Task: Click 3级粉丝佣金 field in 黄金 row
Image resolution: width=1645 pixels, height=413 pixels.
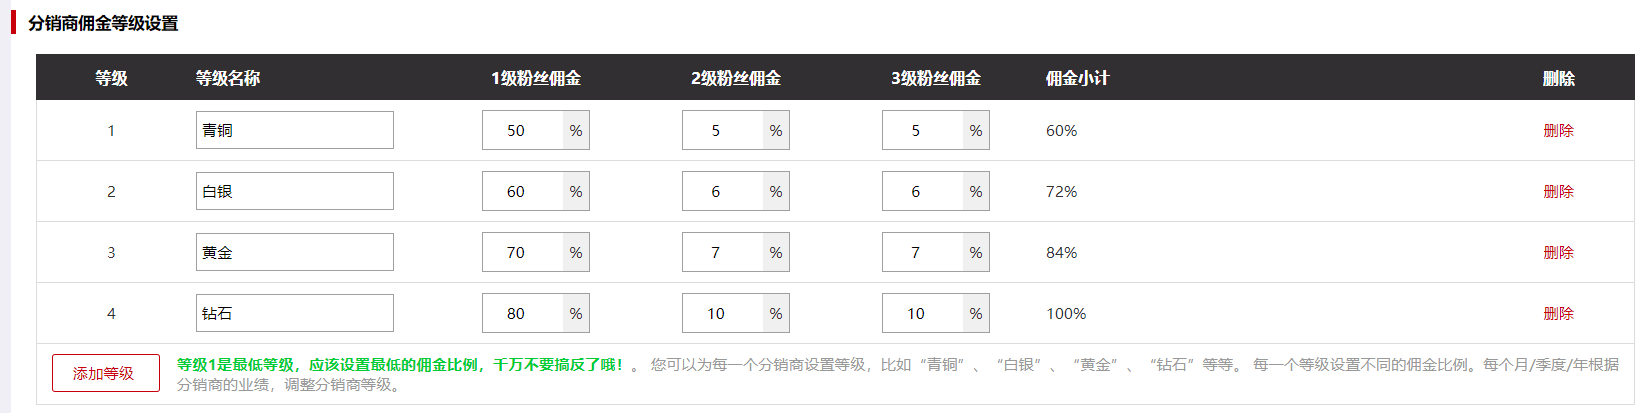Action: tap(923, 252)
